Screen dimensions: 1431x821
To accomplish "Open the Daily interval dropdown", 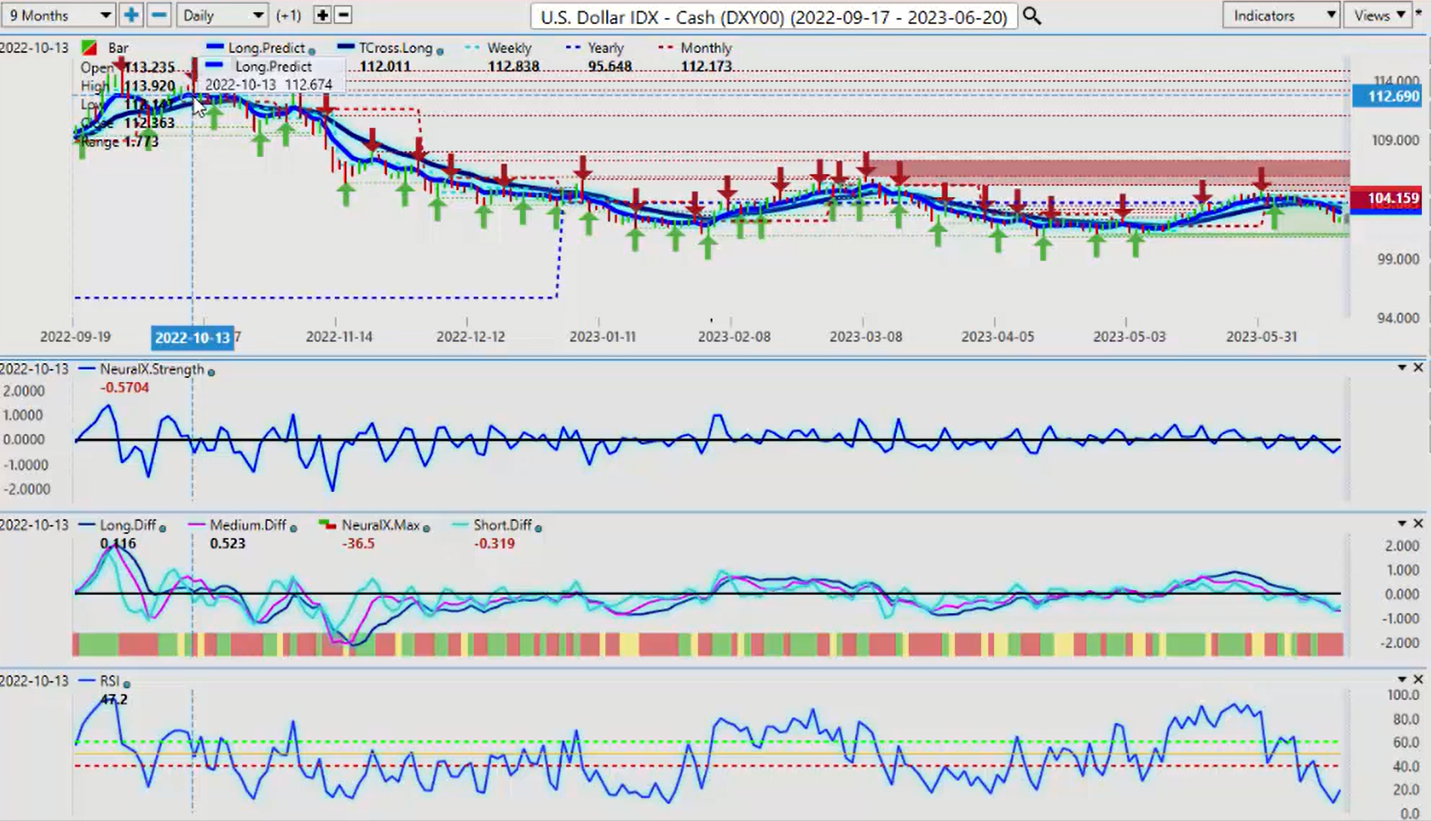I will pos(222,15).
